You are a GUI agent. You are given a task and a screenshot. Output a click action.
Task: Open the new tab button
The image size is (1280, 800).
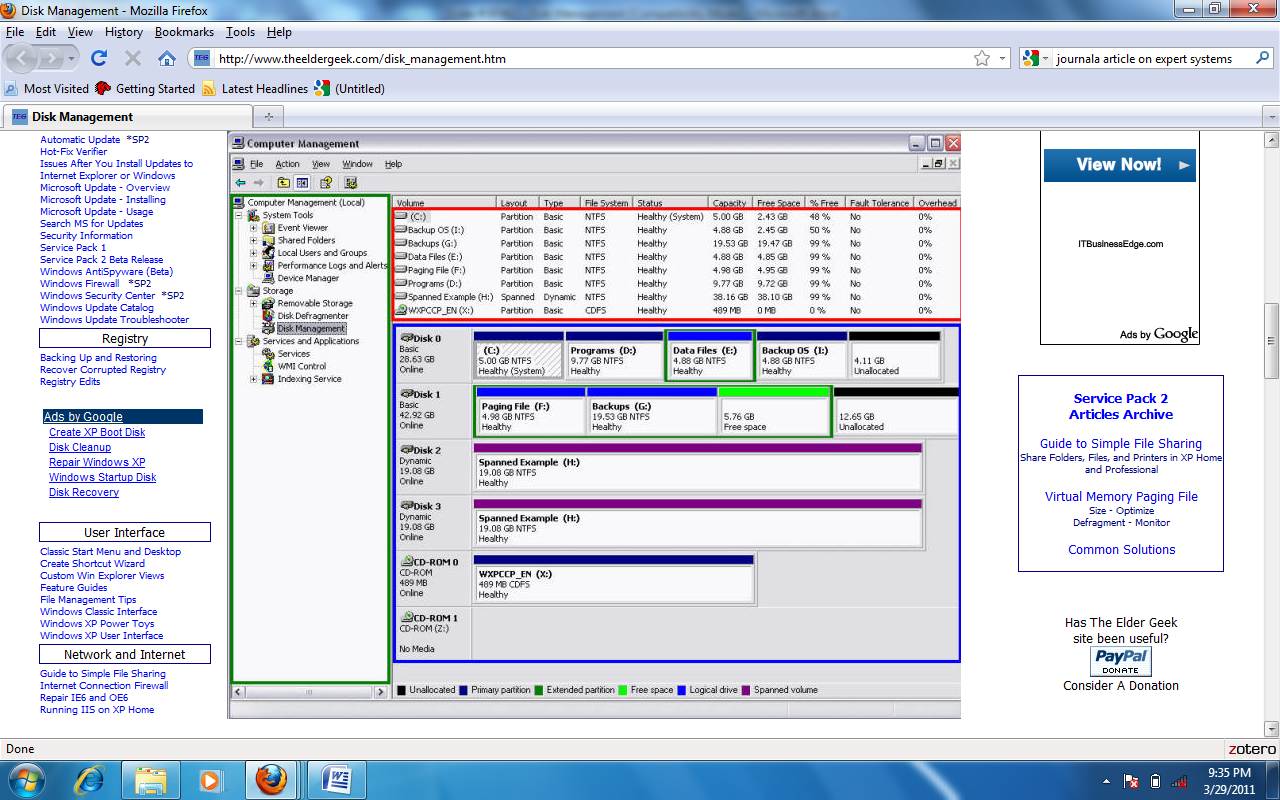pyautogui.click(x=268, y=116)
